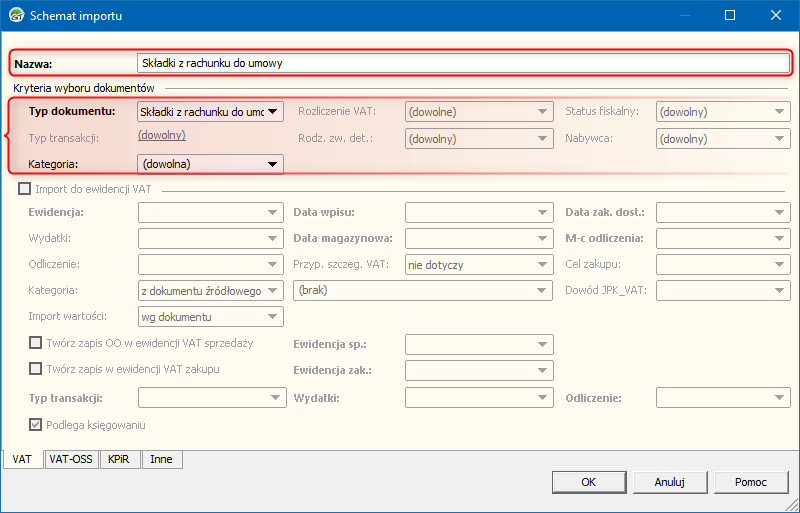This screenshot has width=800, height=513.
Task: Click the Pomoc button
Action: coord(751,482)
